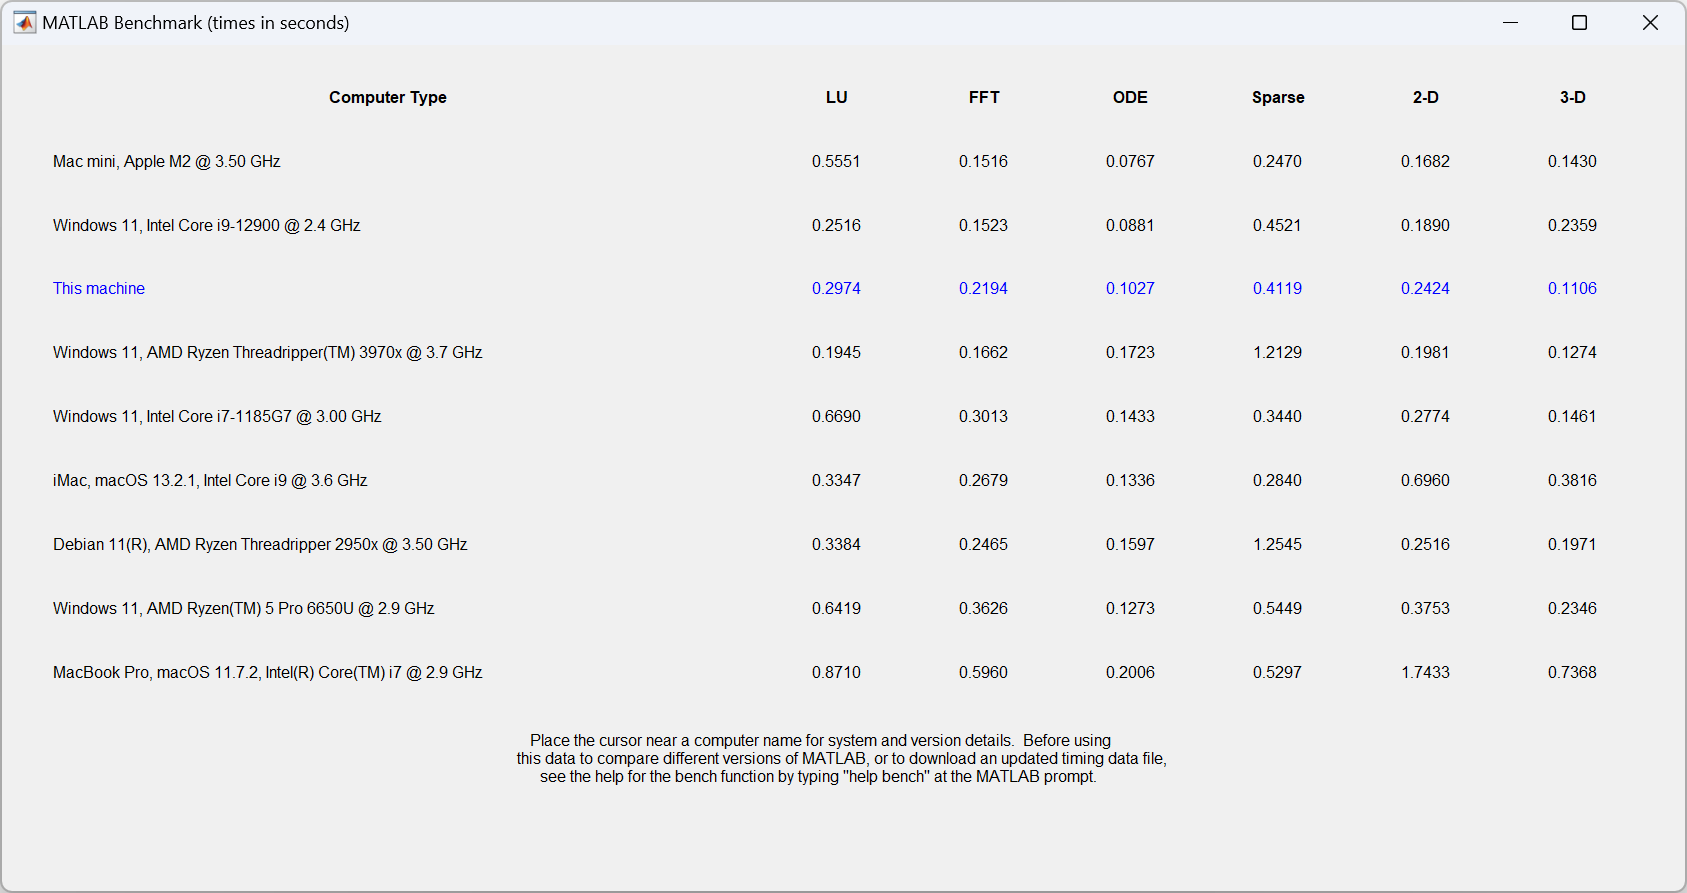Click LU value 0.1945 for Threadripper 3970x
The image size is (1687, 893).
tap(836, 352)
